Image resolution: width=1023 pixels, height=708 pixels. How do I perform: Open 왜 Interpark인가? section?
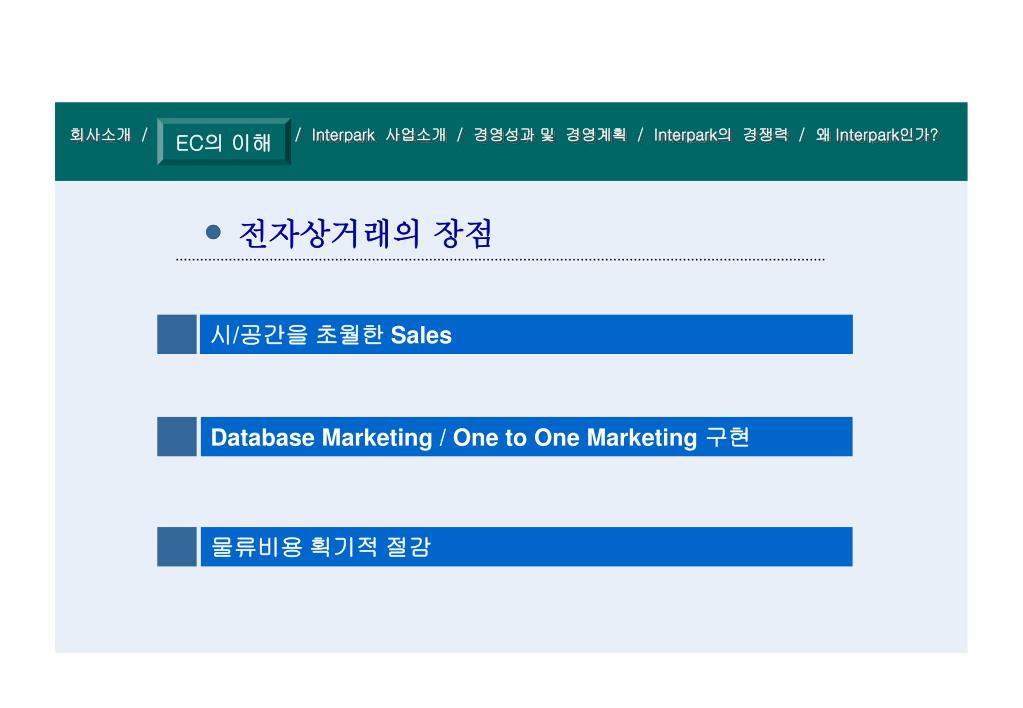[876, 134]
